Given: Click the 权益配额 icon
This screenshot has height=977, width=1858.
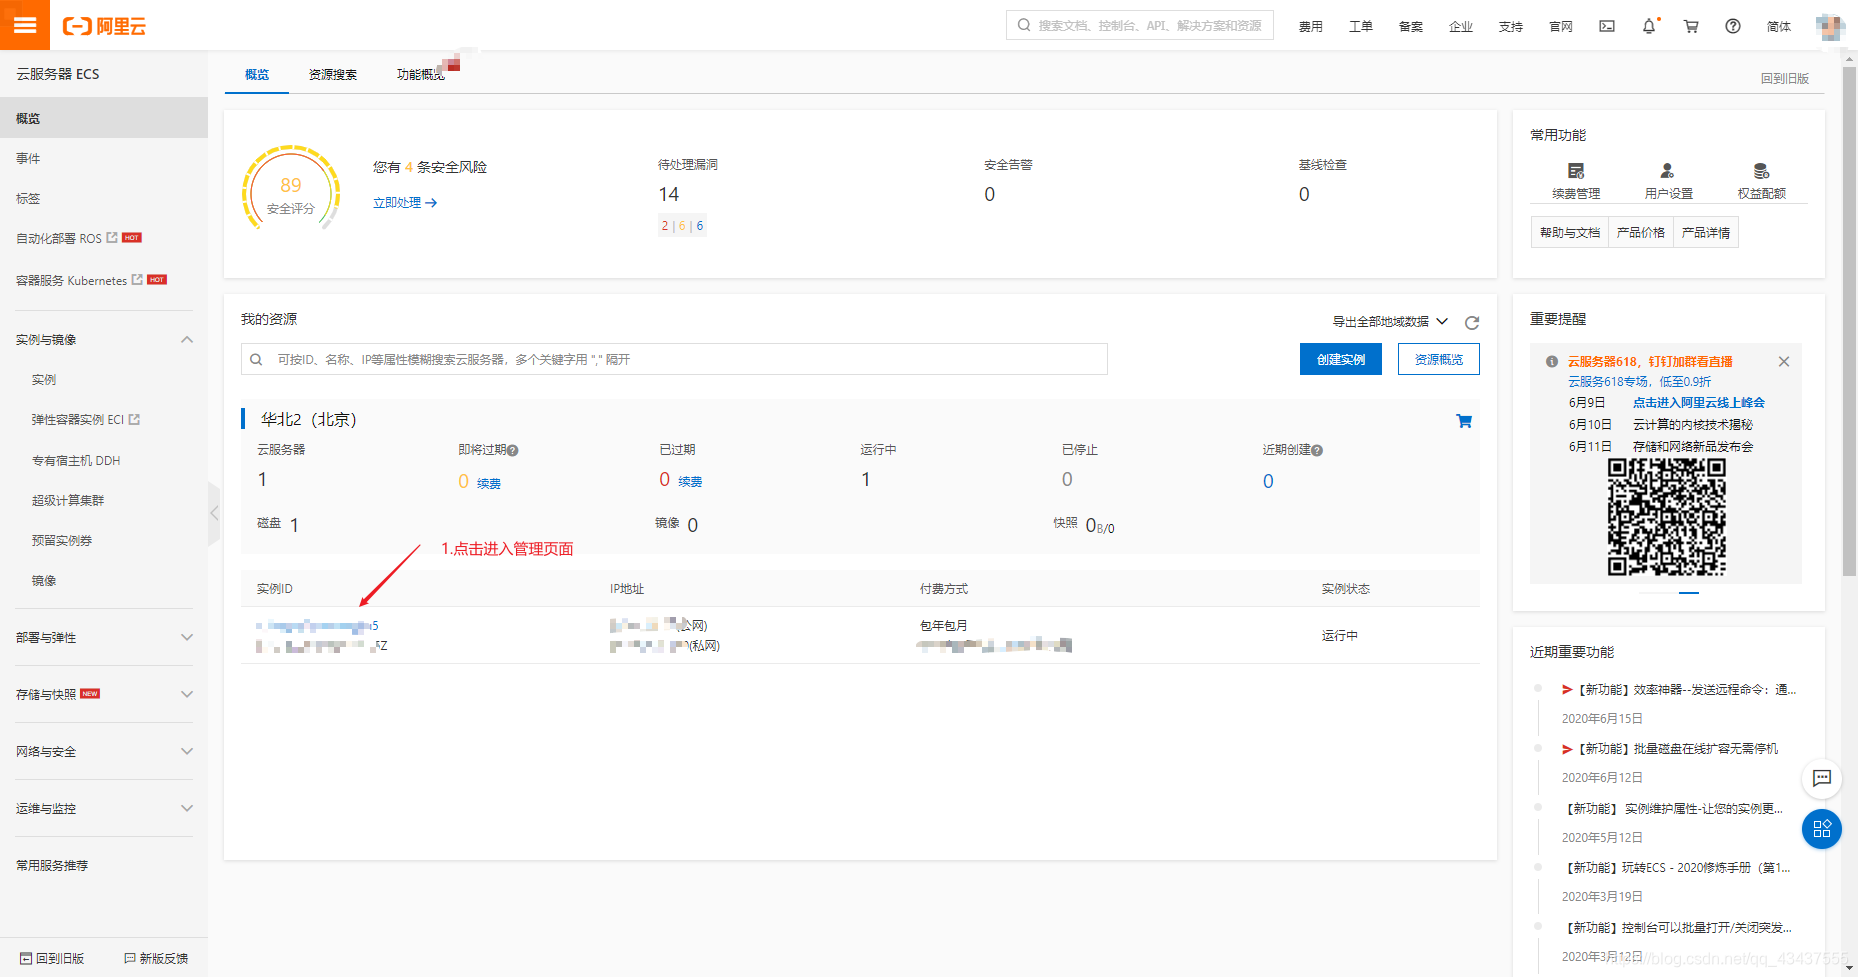Looking at the screenshot, I should (1761, 171).
